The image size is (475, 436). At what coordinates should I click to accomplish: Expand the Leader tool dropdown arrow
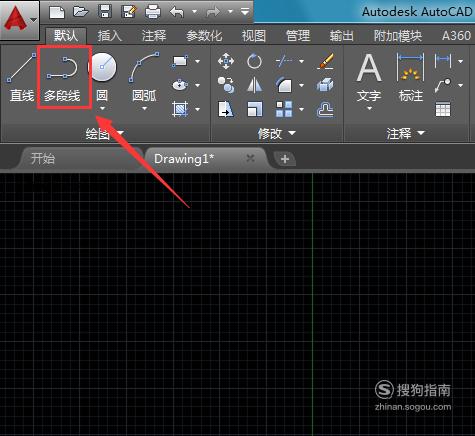coord(461,86)
